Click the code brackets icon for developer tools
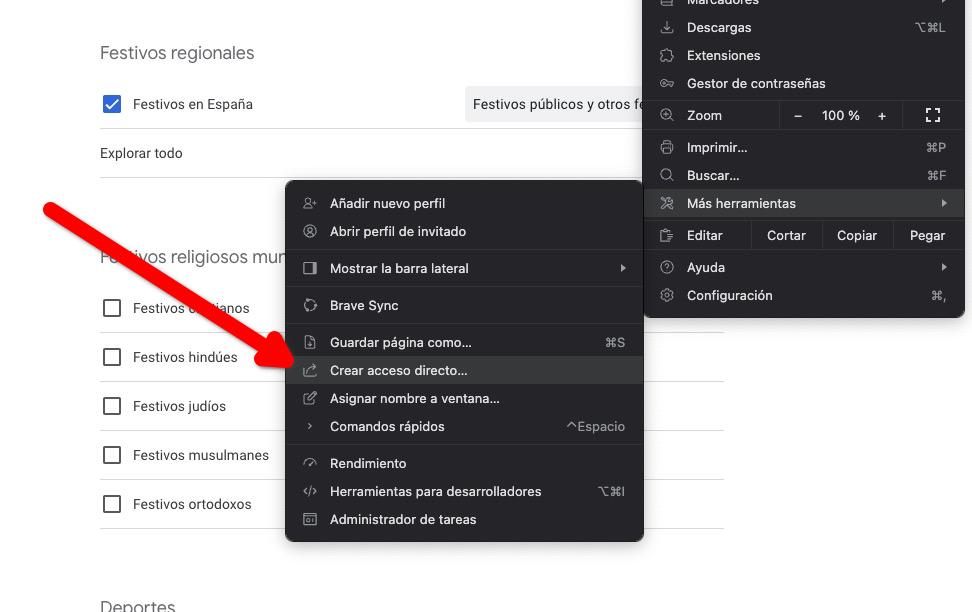This screenshot has height=612, width=972. [310, 491]
